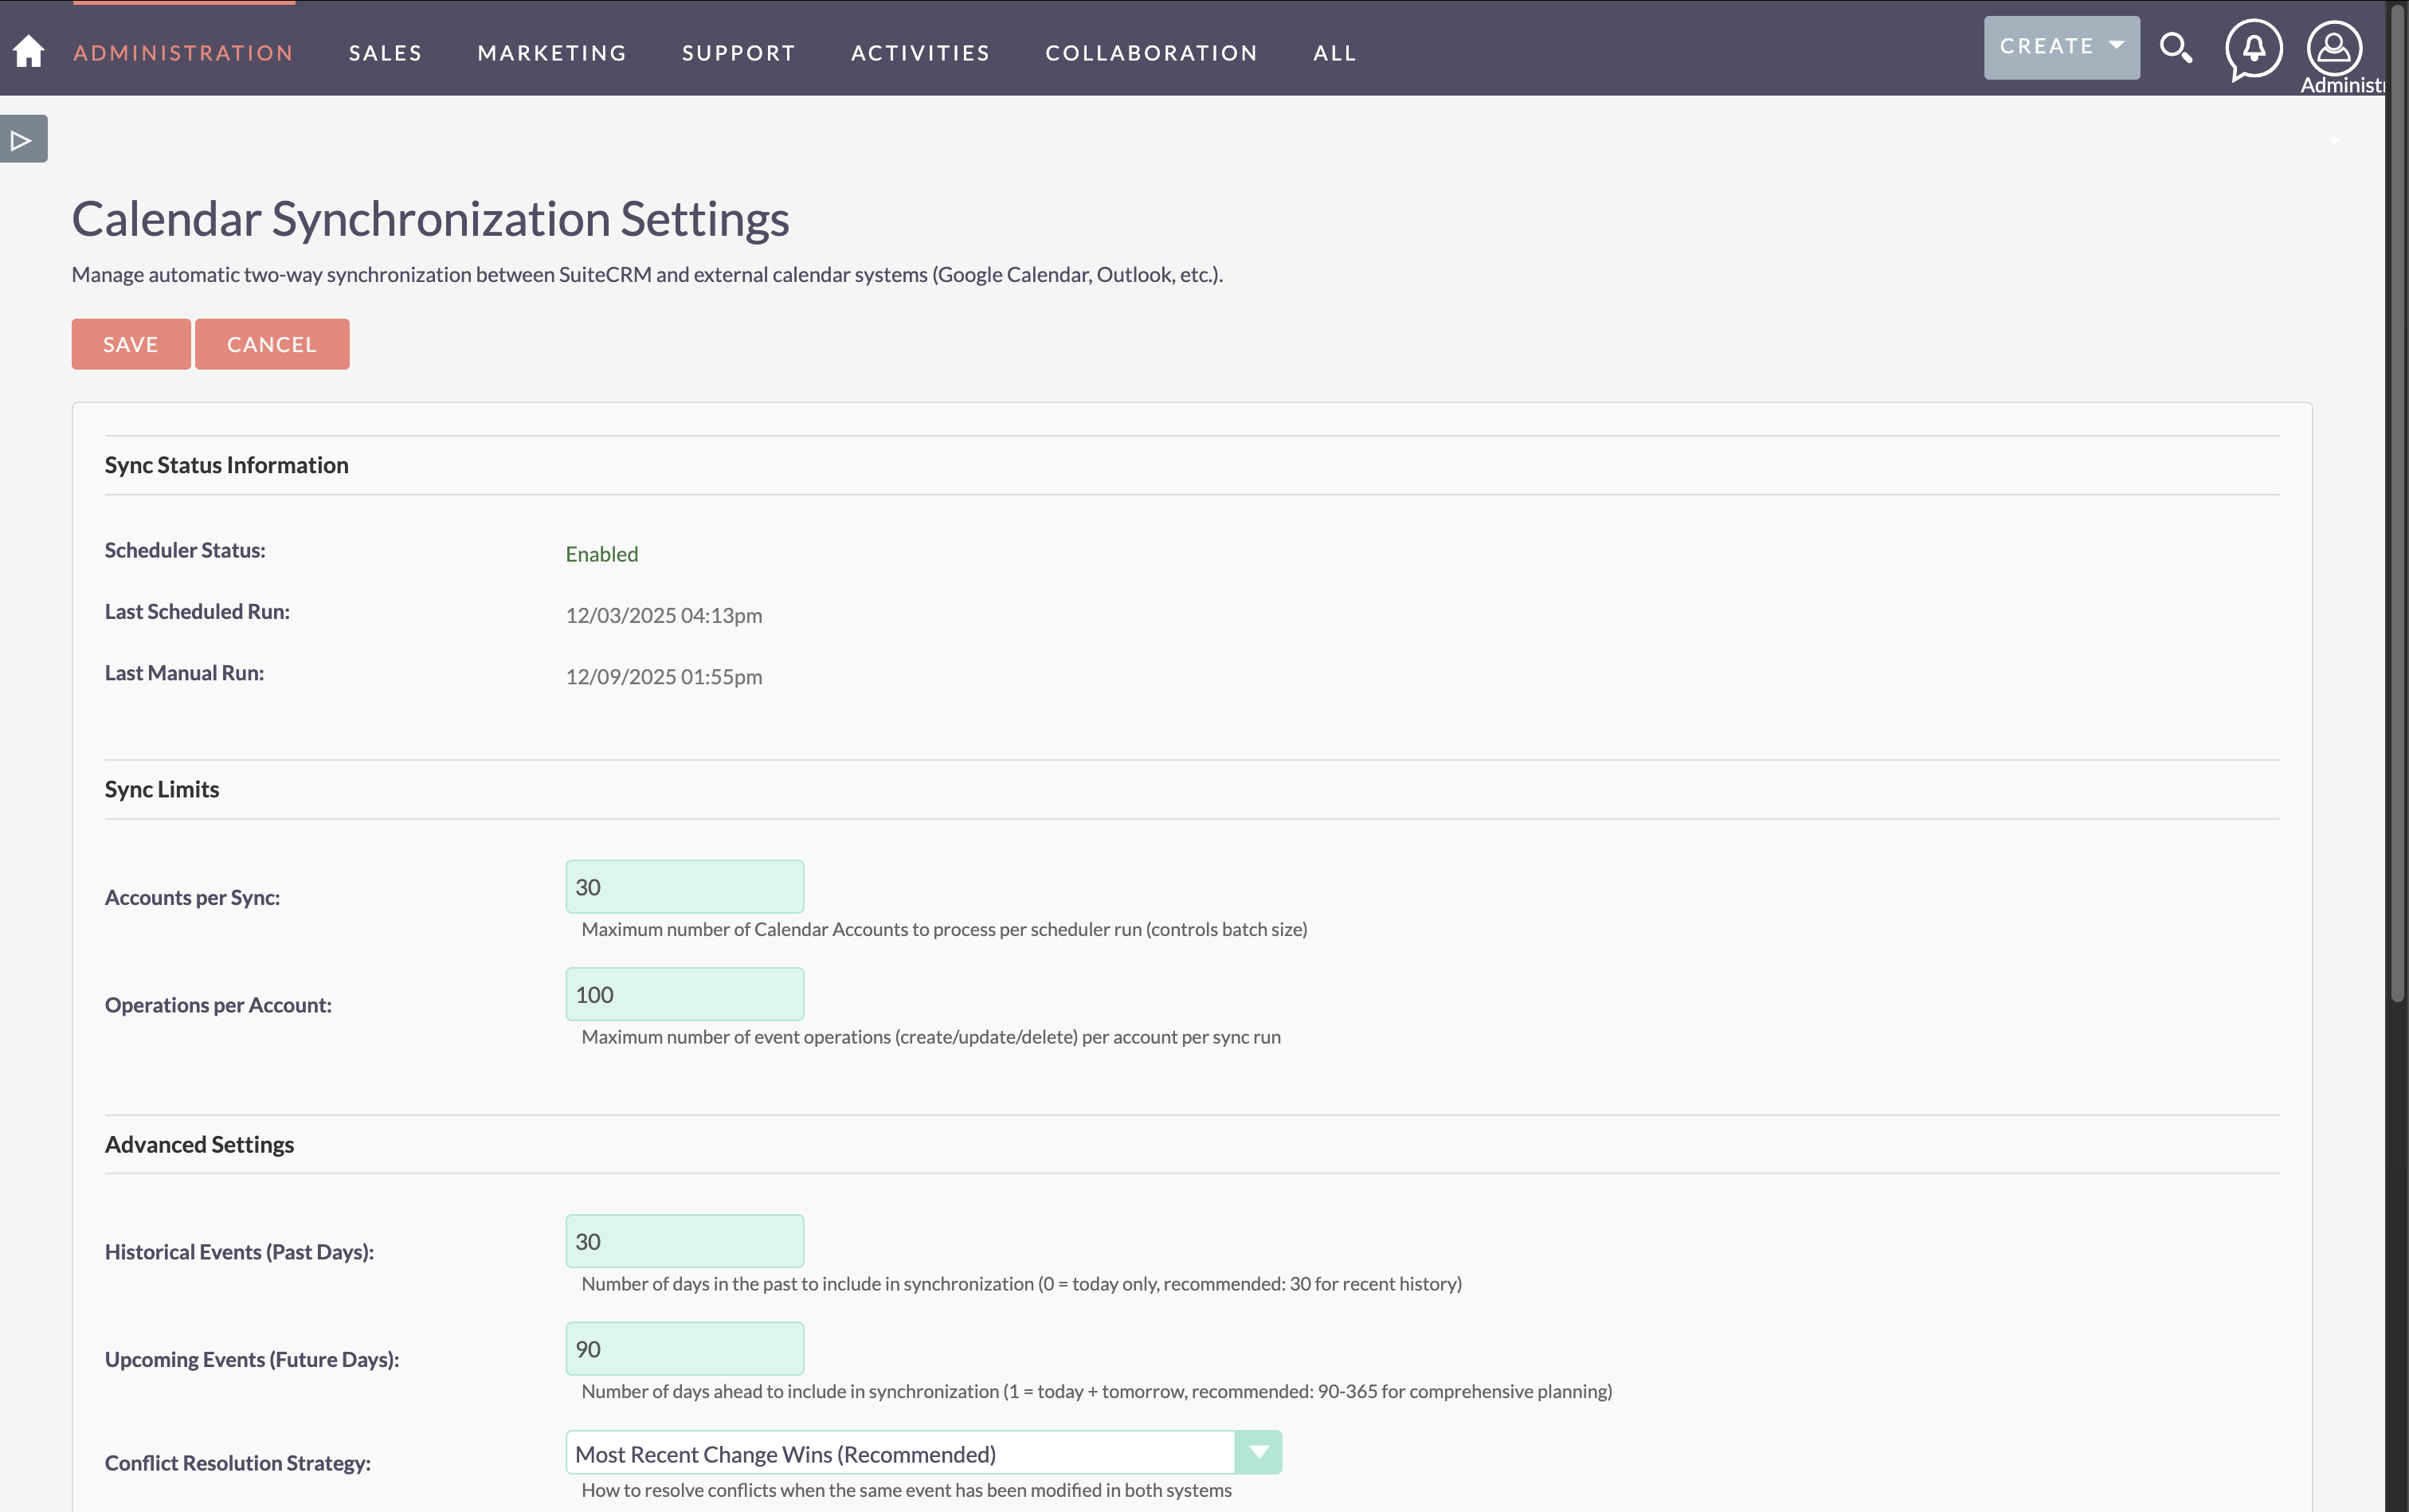Click the Home icon in navbar
This screenshot has height=1512, width=2409.
(29, 51)
